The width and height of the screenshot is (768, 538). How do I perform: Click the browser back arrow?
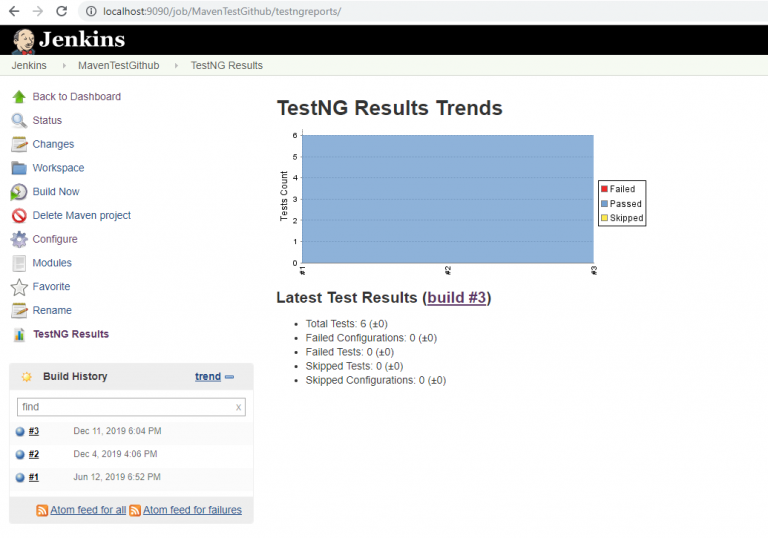(14, 11)
